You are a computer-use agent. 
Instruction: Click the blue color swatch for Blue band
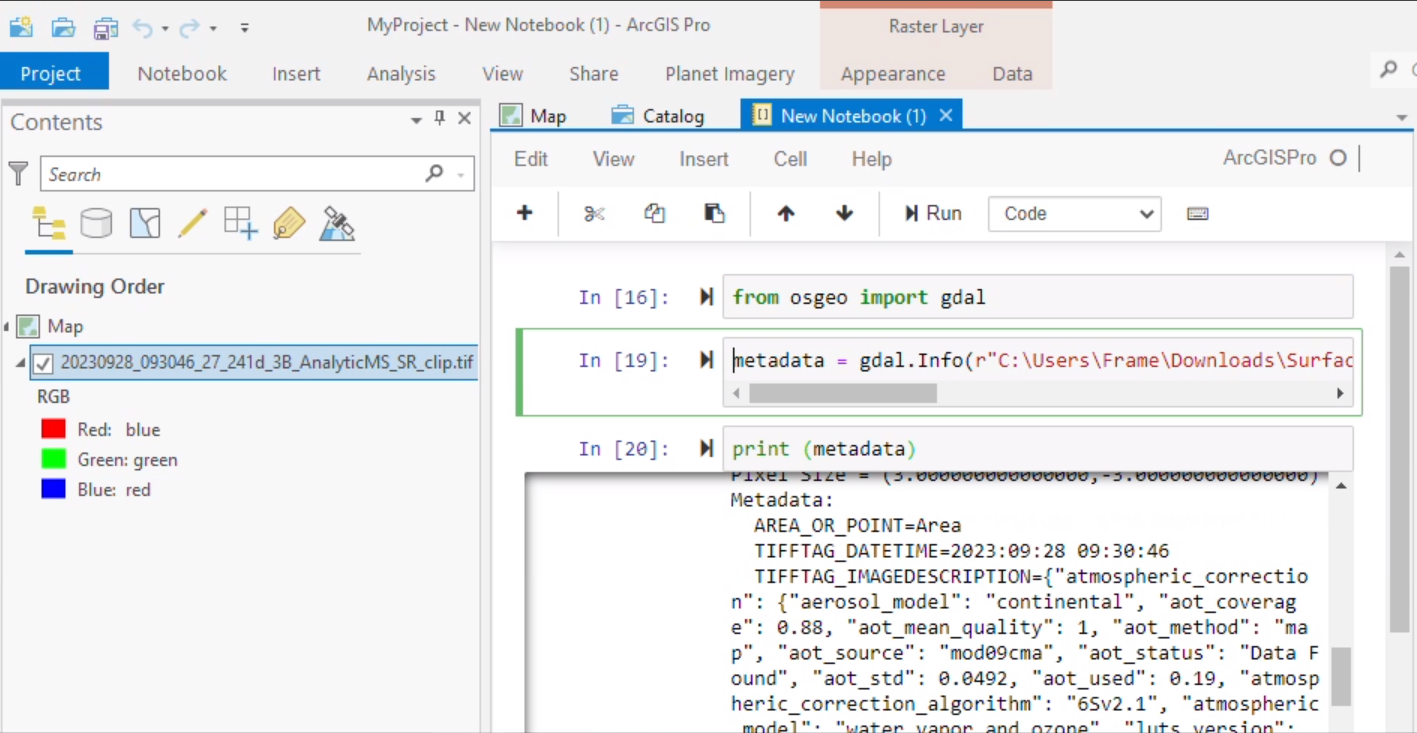(x=53, y=489)
